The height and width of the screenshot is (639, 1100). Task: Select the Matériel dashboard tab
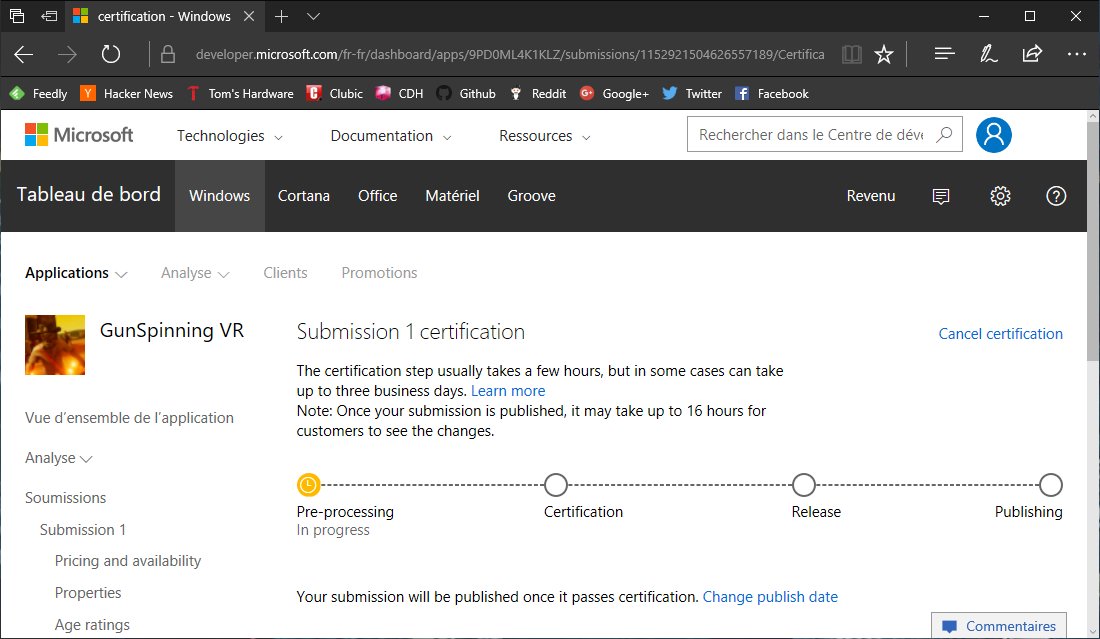(x=452, y=196)
